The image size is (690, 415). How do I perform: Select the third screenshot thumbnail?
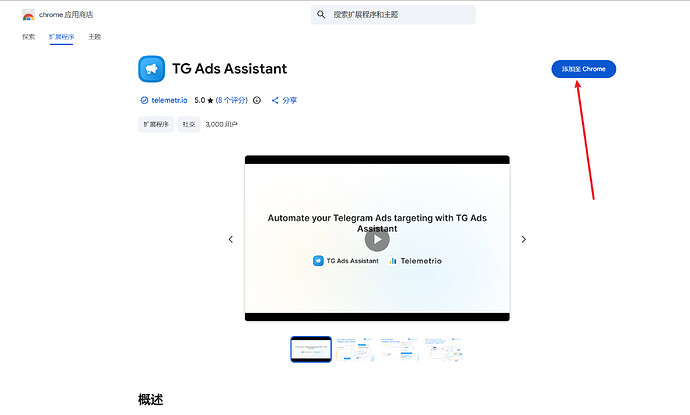point(399,349)
